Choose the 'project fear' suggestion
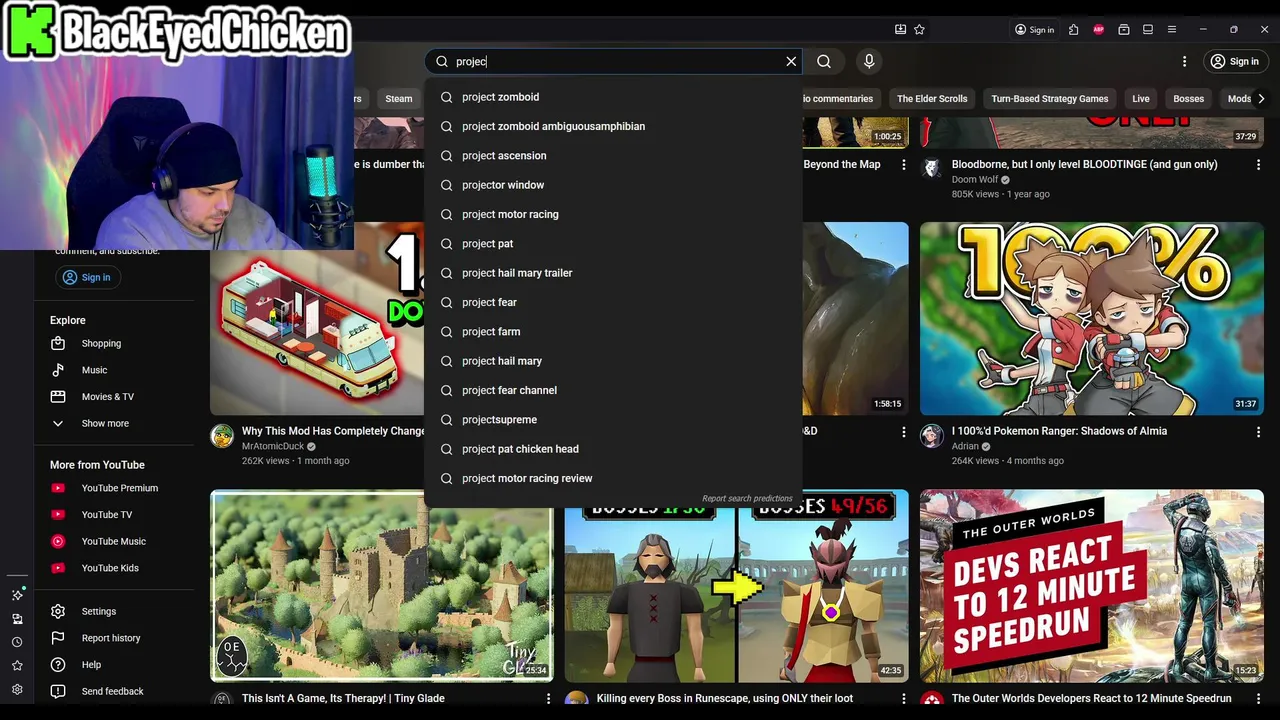This screenshot has height=720, width=1280. 613,302
